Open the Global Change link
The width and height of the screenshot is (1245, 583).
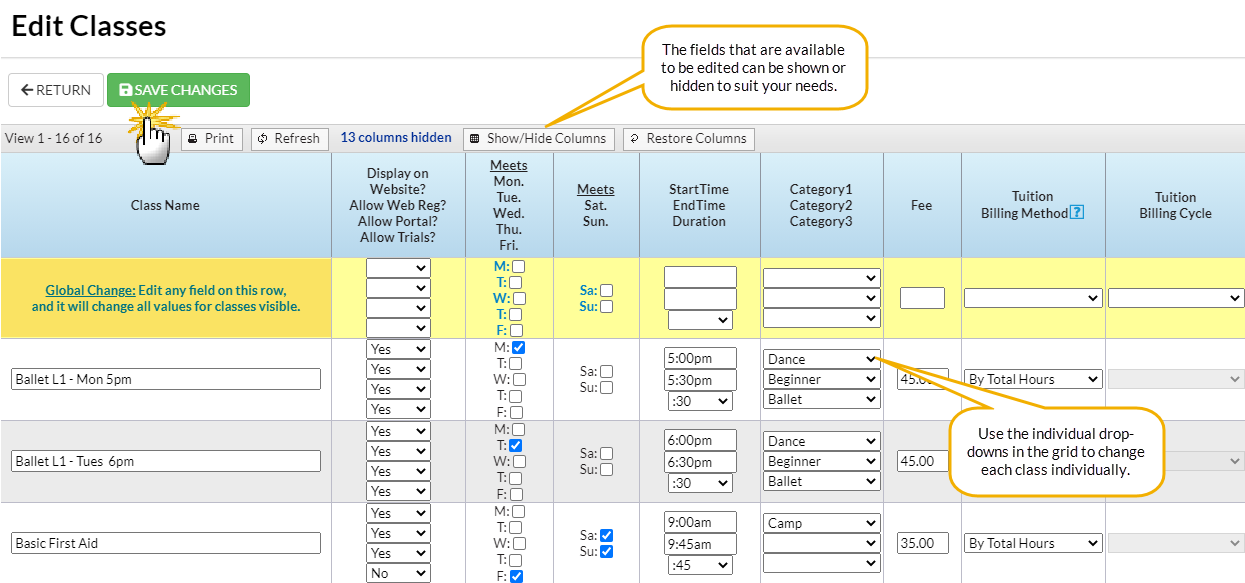click(90, 289)
